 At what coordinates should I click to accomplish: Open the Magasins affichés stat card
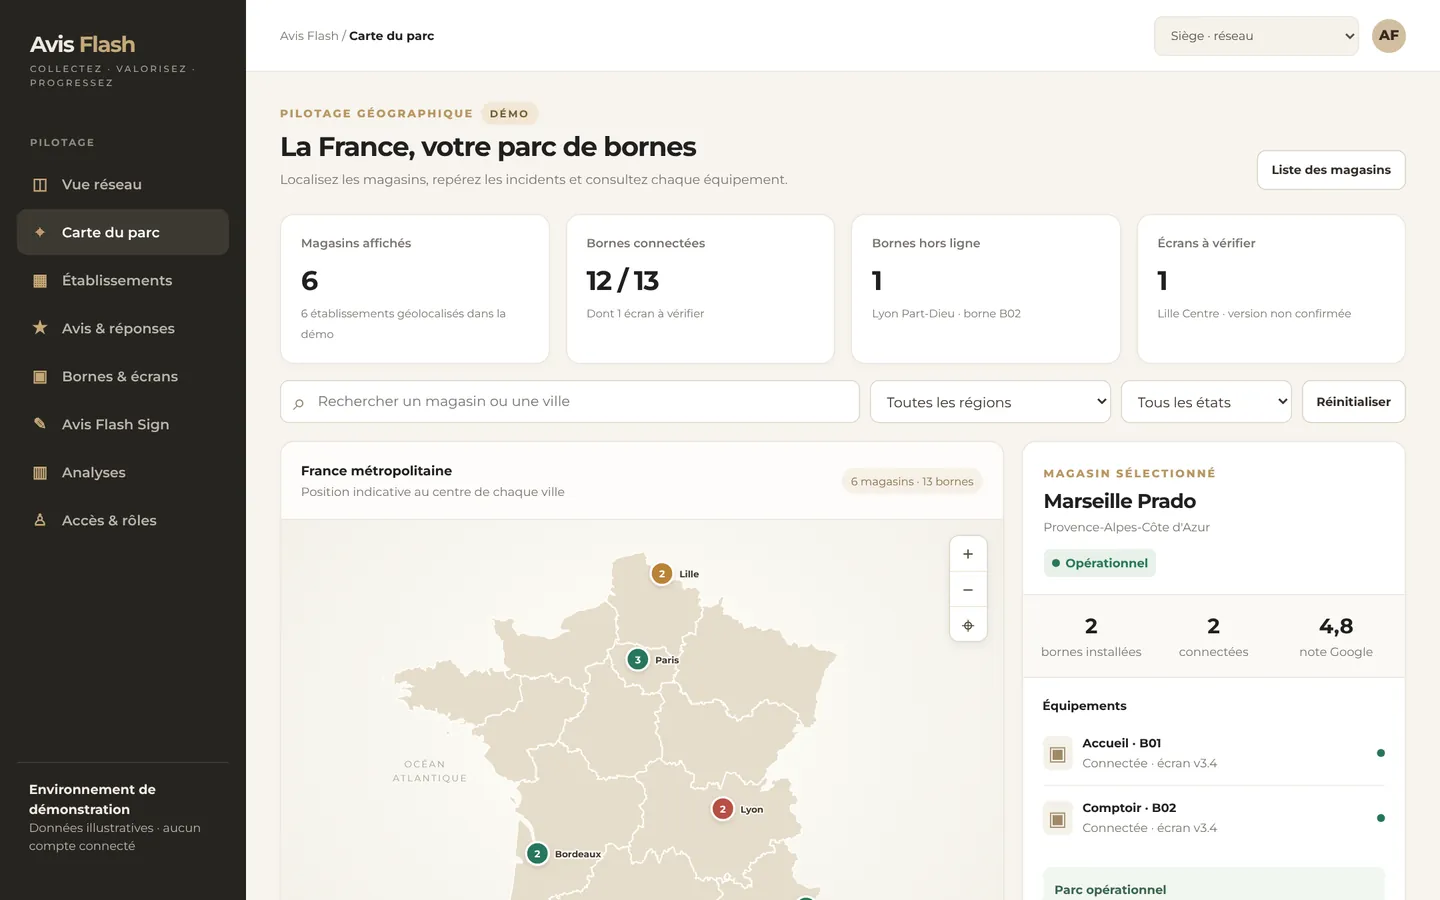[x=415, y=289]
